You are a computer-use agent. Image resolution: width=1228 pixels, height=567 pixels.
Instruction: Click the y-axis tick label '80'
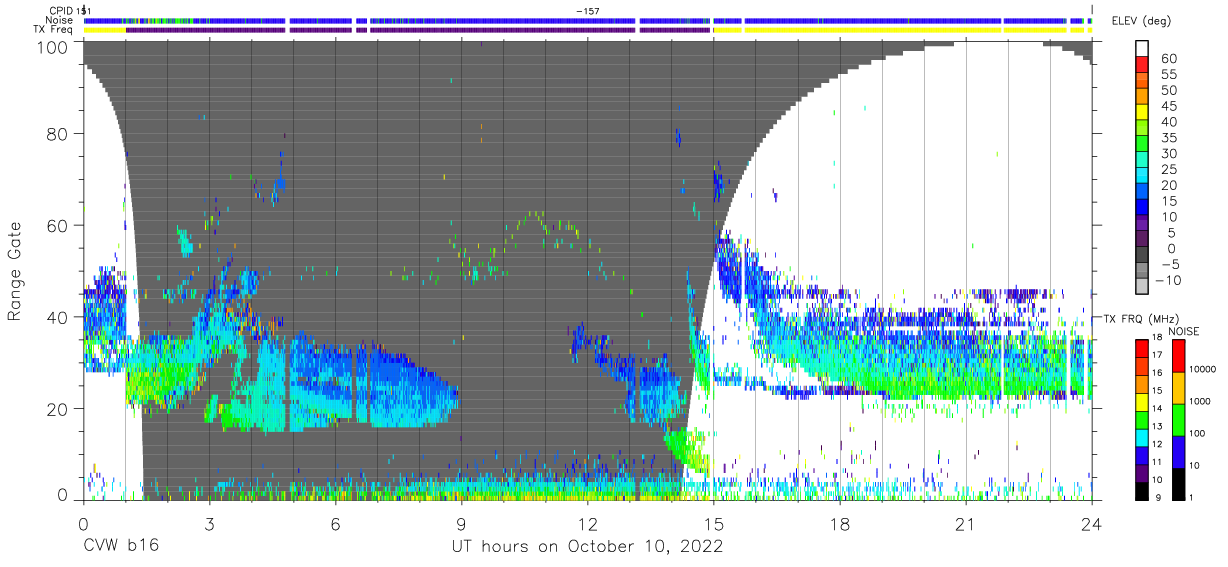click(x=58, y=133)
